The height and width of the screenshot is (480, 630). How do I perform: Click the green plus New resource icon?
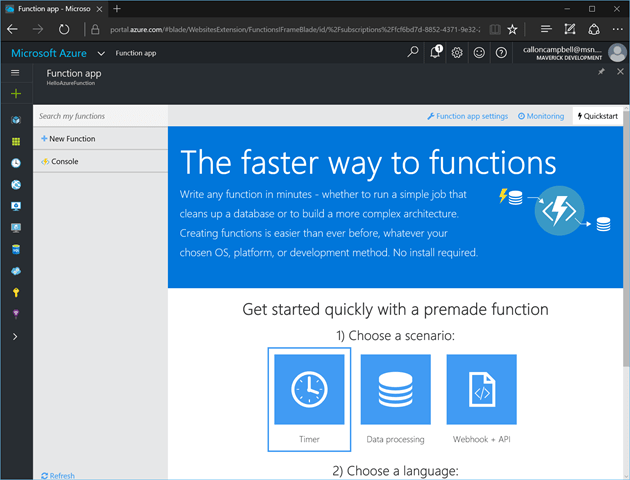coord(15,94)
